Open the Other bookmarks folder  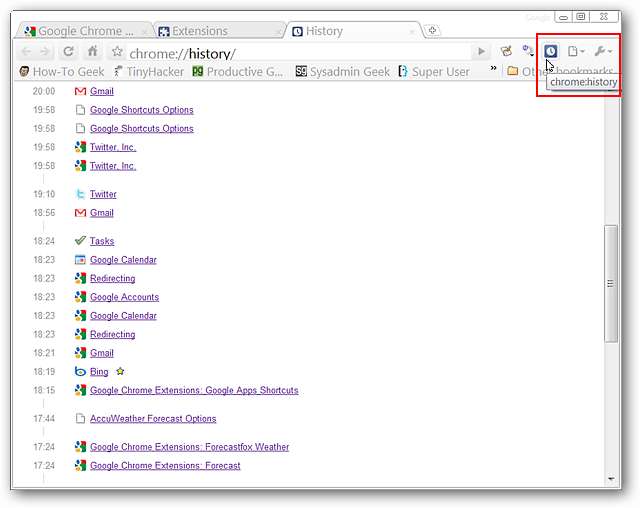click(x=560, y=72)
